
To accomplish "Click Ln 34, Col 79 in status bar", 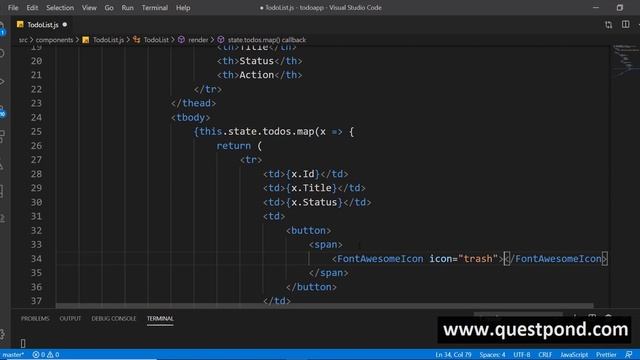I will [453, 355].
